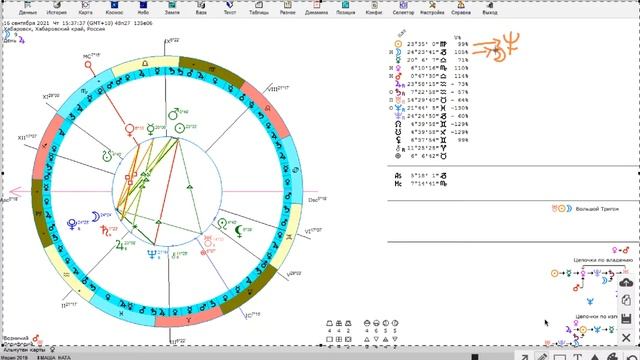Click the Mars glyph inside the chart

point(174,114)
